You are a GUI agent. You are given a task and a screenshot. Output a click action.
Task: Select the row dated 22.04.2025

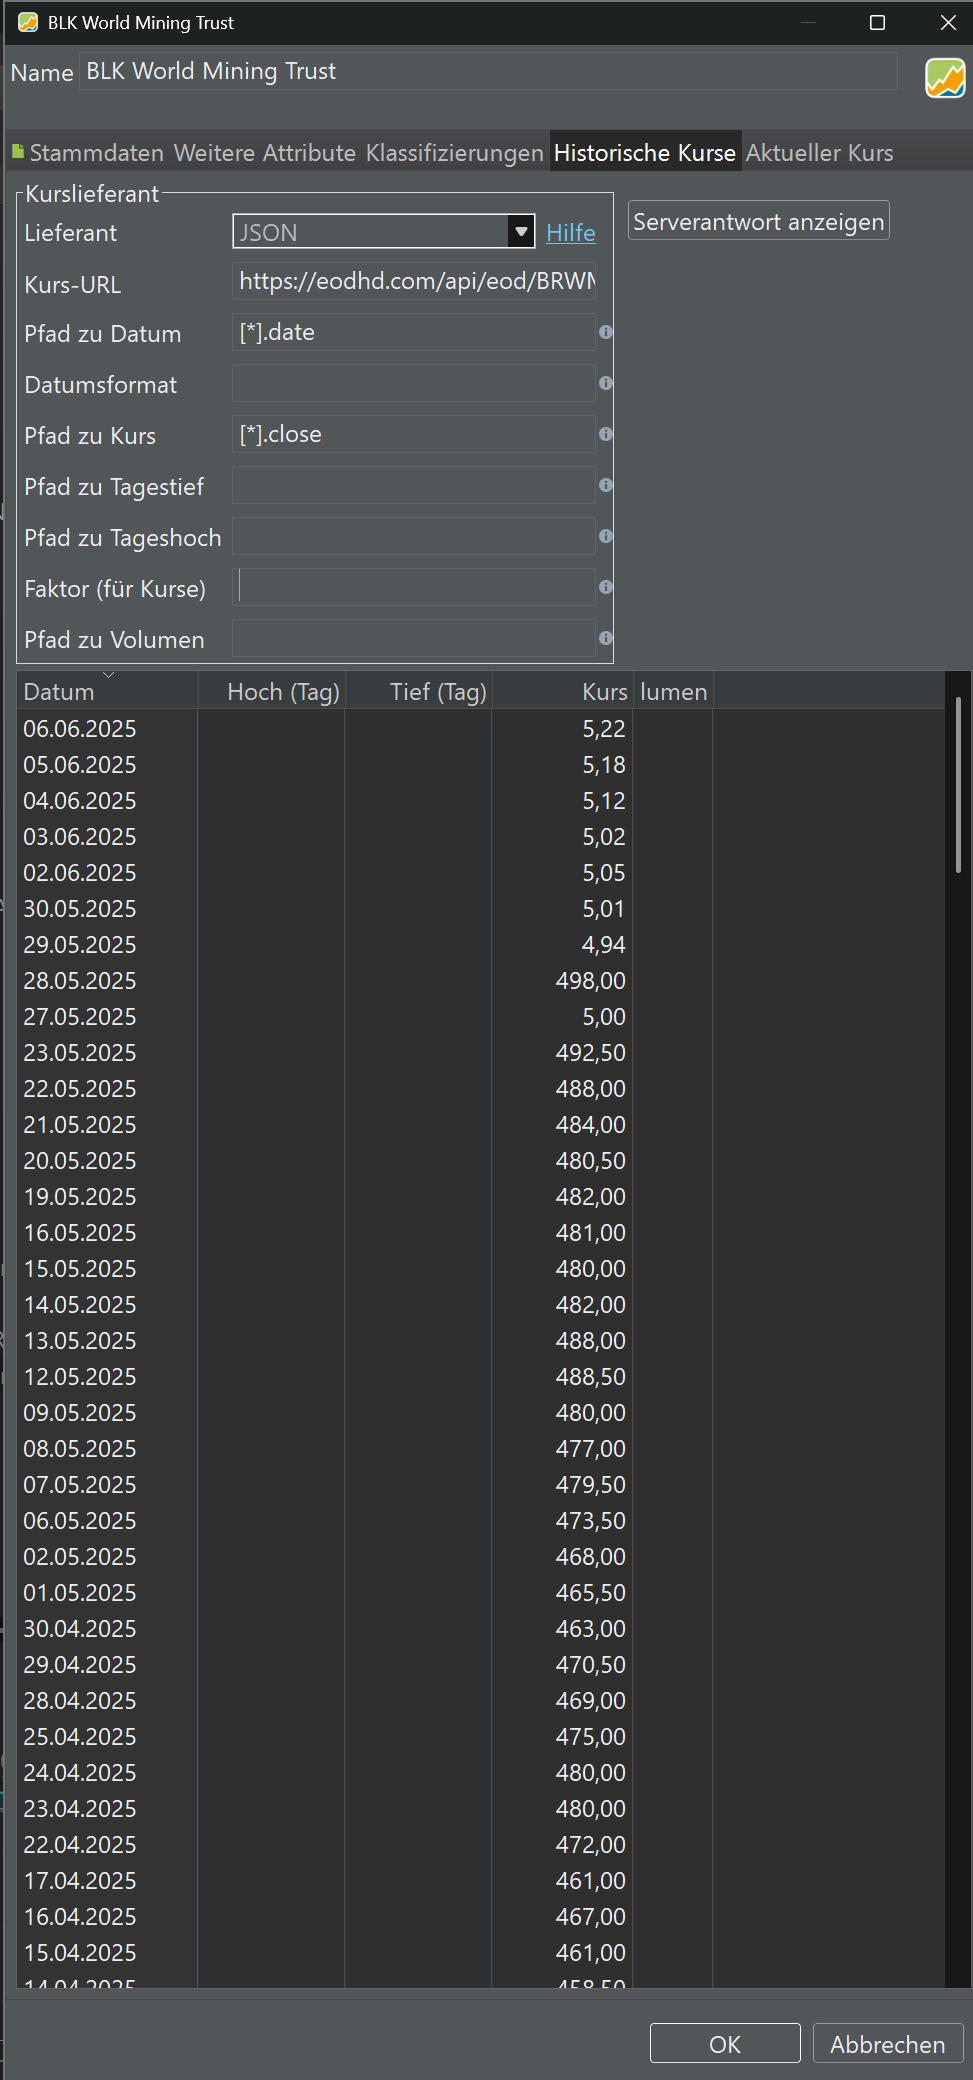tap(481, 1845)
